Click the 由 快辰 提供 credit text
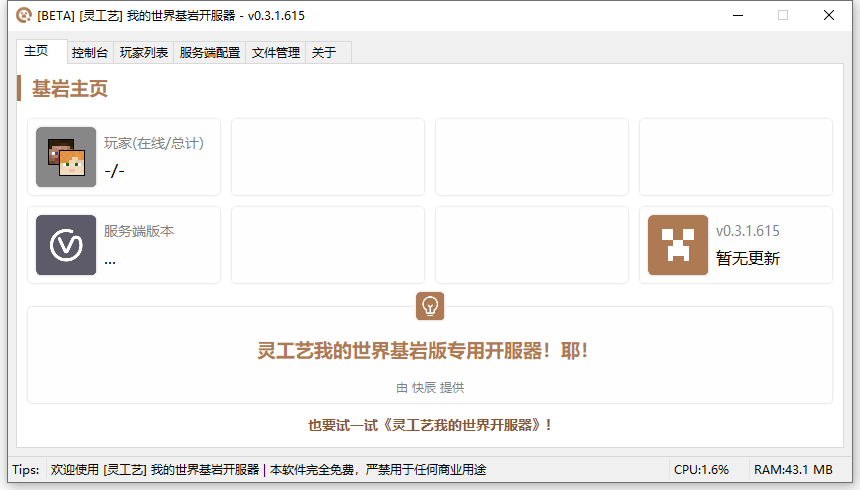860x490 pixels. pos(430,387)
